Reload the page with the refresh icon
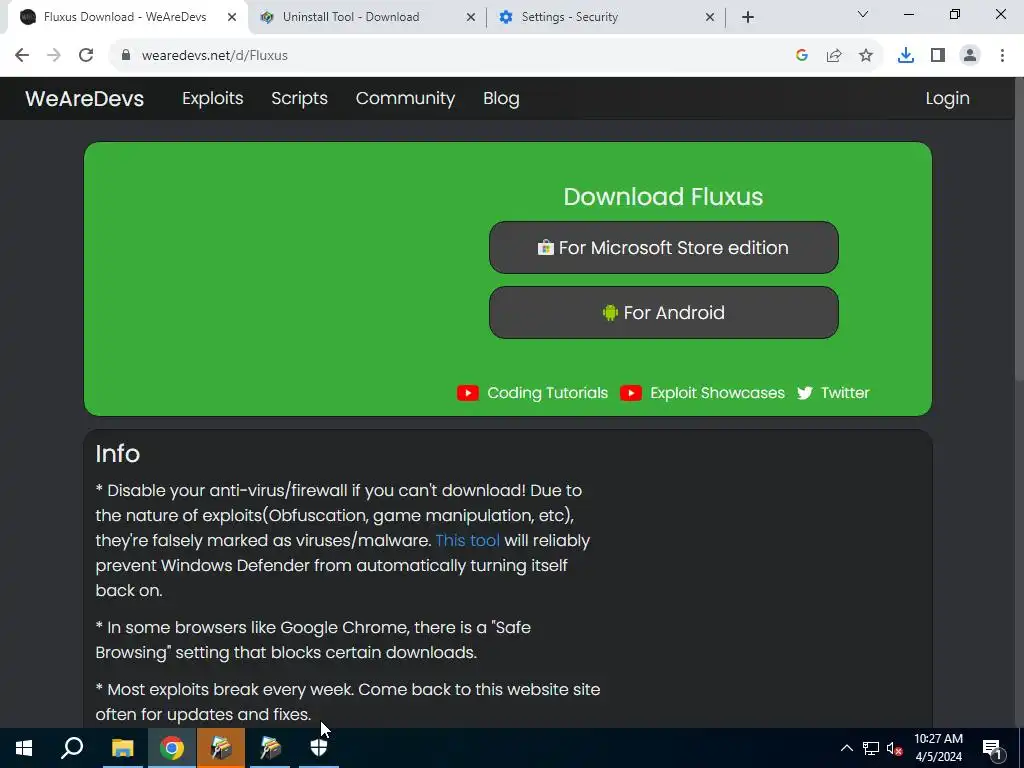1024x768 pixels. pyautogui.click(x=86, y=56)
